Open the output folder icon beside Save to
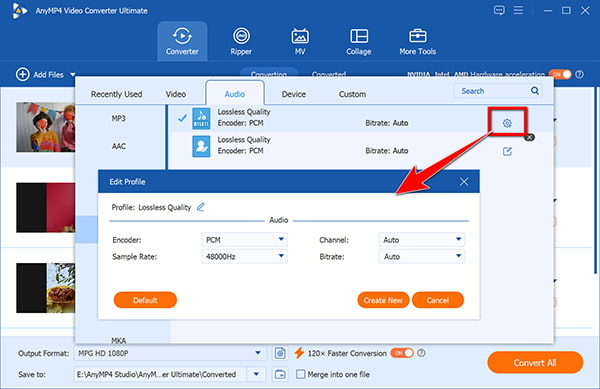This screenshot has height=389, width=600. tap(280, 374)
